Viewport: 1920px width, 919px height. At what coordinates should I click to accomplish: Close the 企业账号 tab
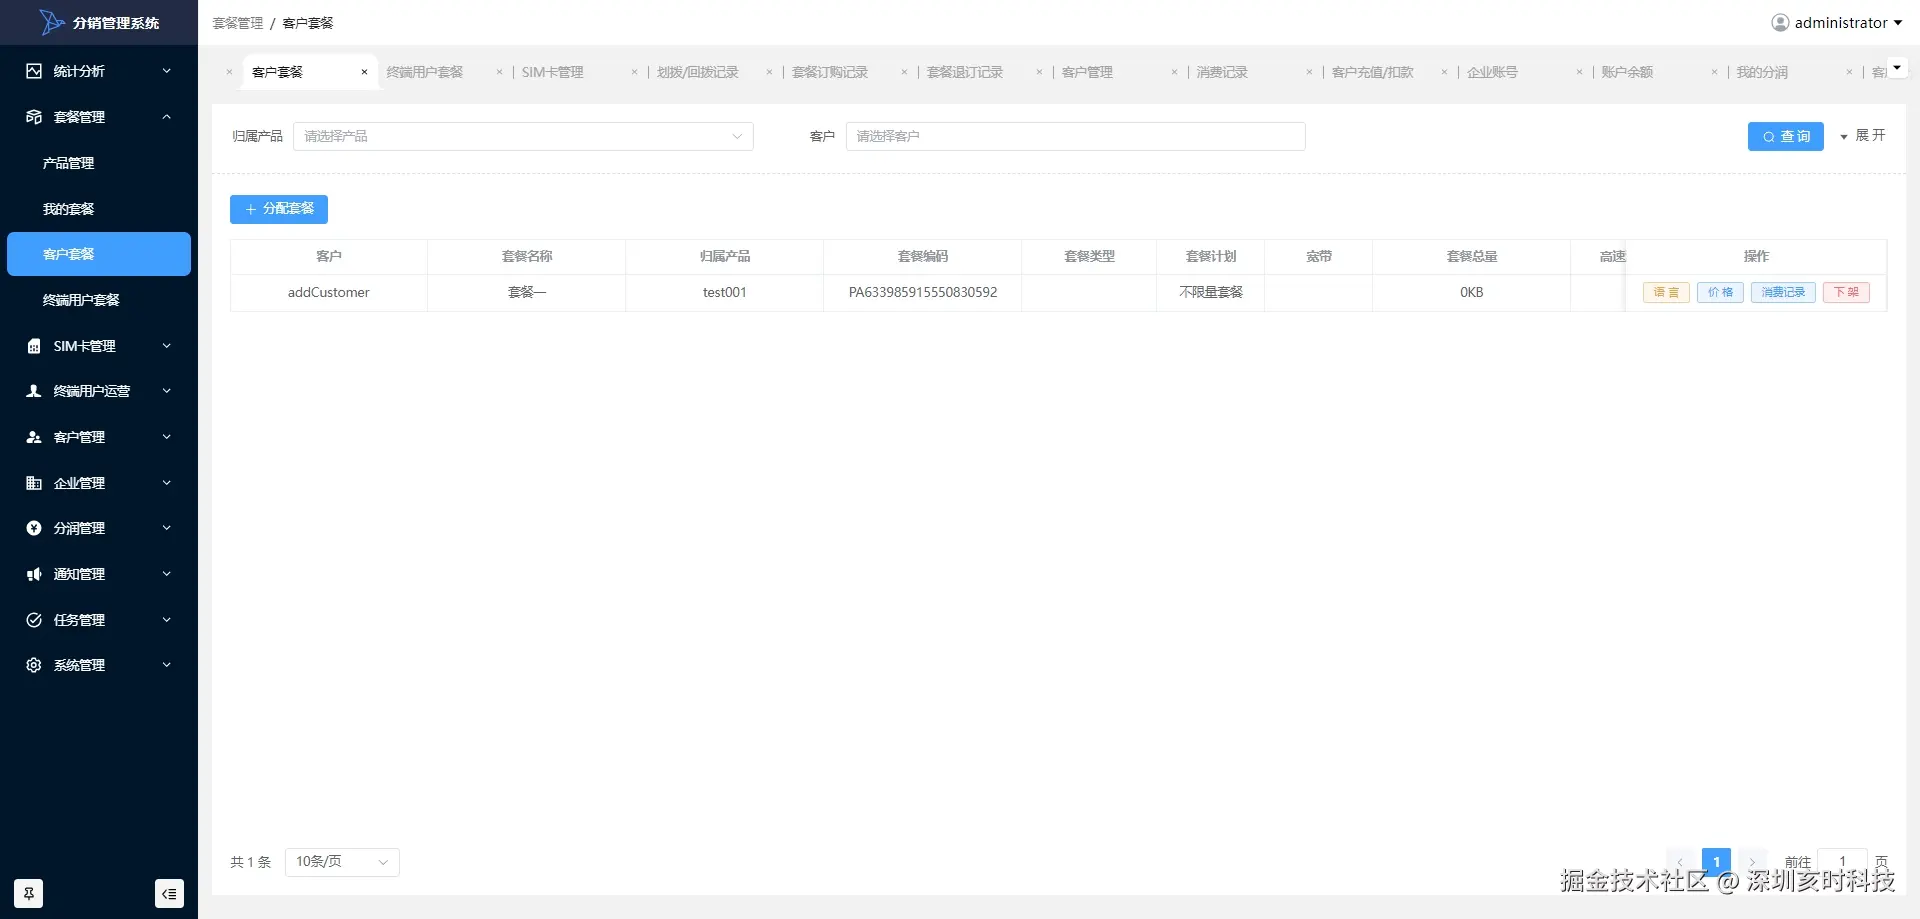tap(1579, 72)
